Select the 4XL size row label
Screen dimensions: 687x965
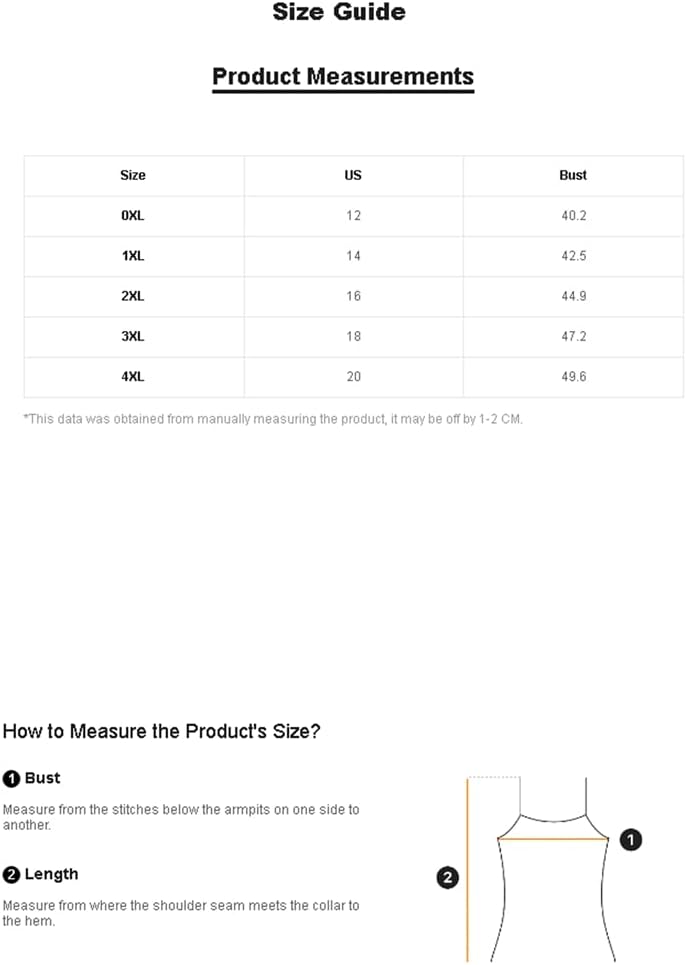133,377
